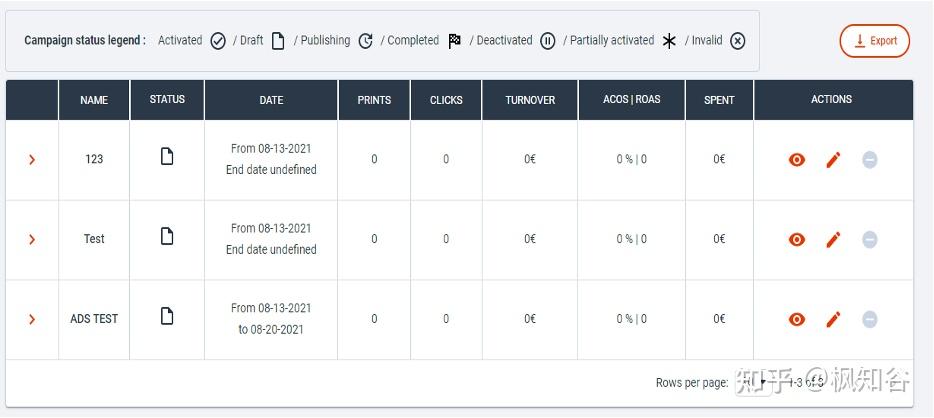Image resolution: width=934 pixels, height=418 pixels.
Task: Edit the 123 campaign with pencil icon
Action: pos(833,160)
